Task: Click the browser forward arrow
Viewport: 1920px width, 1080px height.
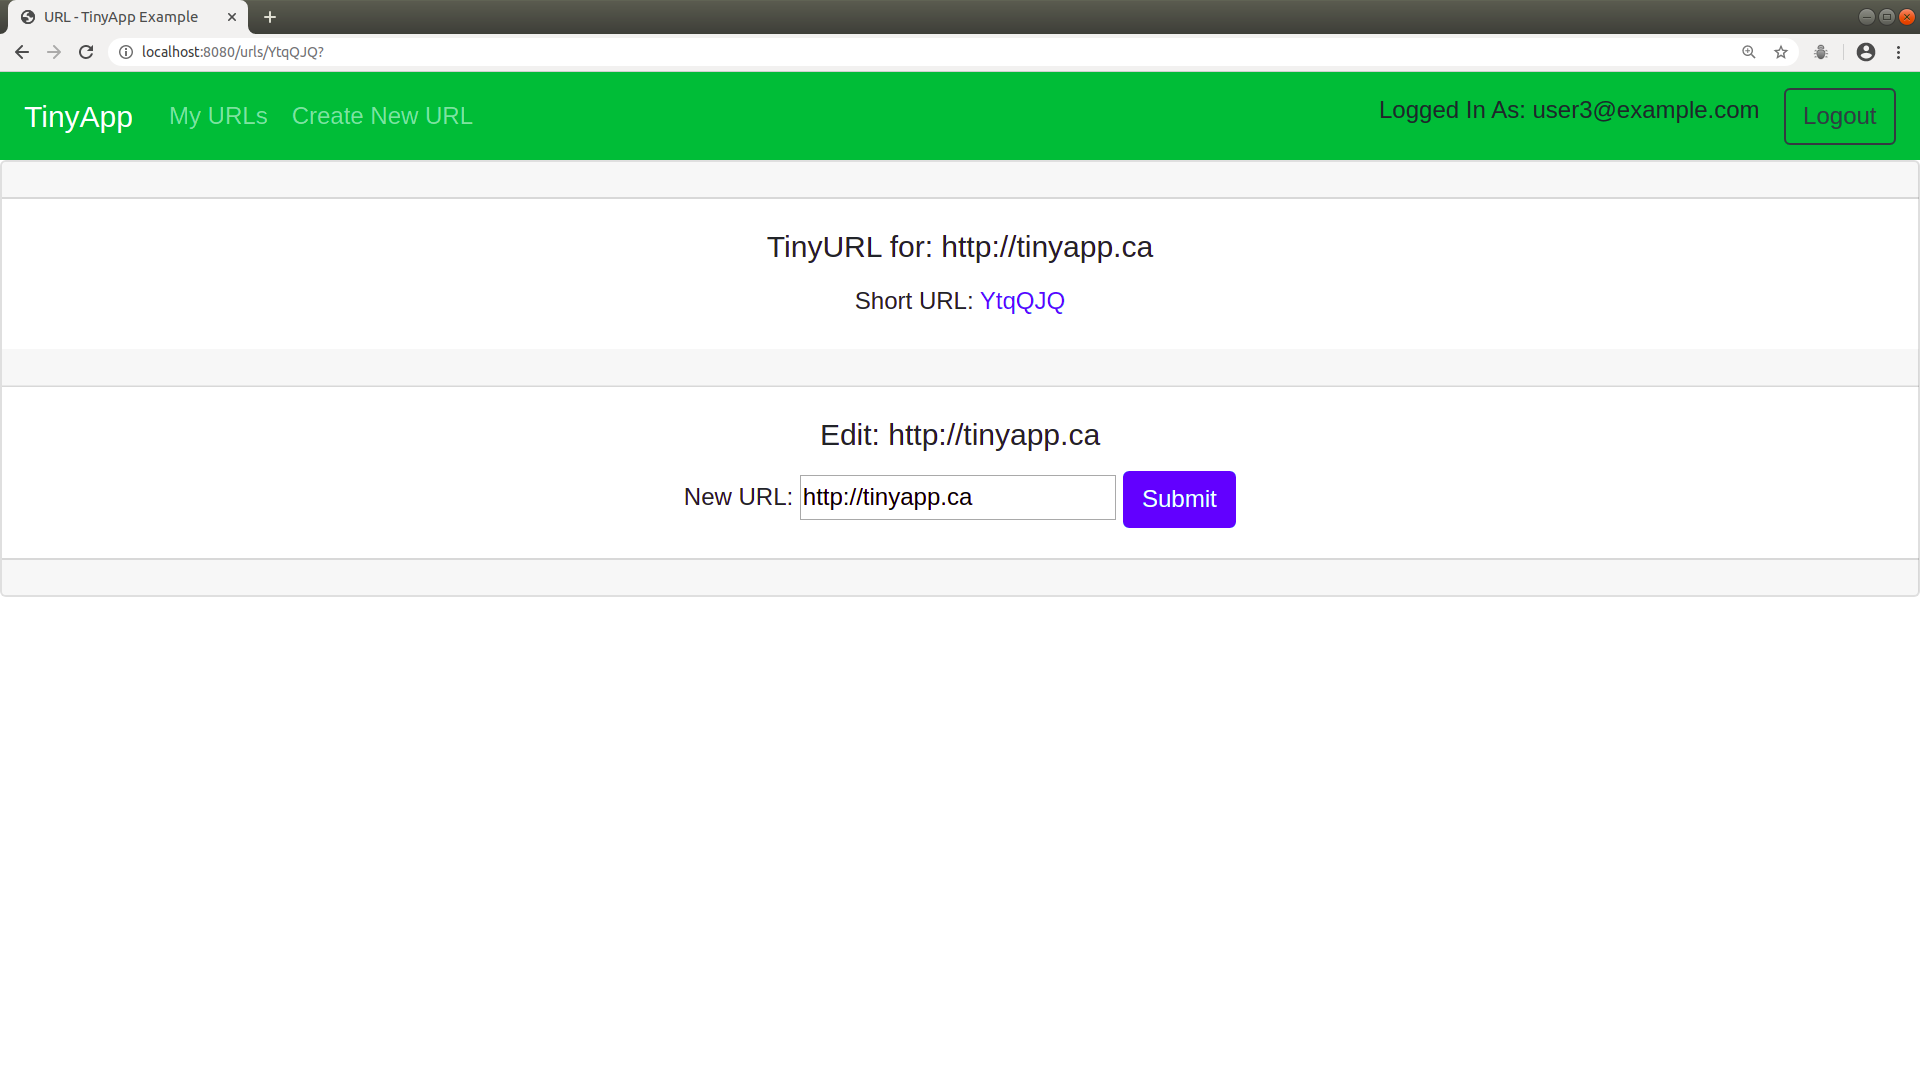Action: (54, 52)
